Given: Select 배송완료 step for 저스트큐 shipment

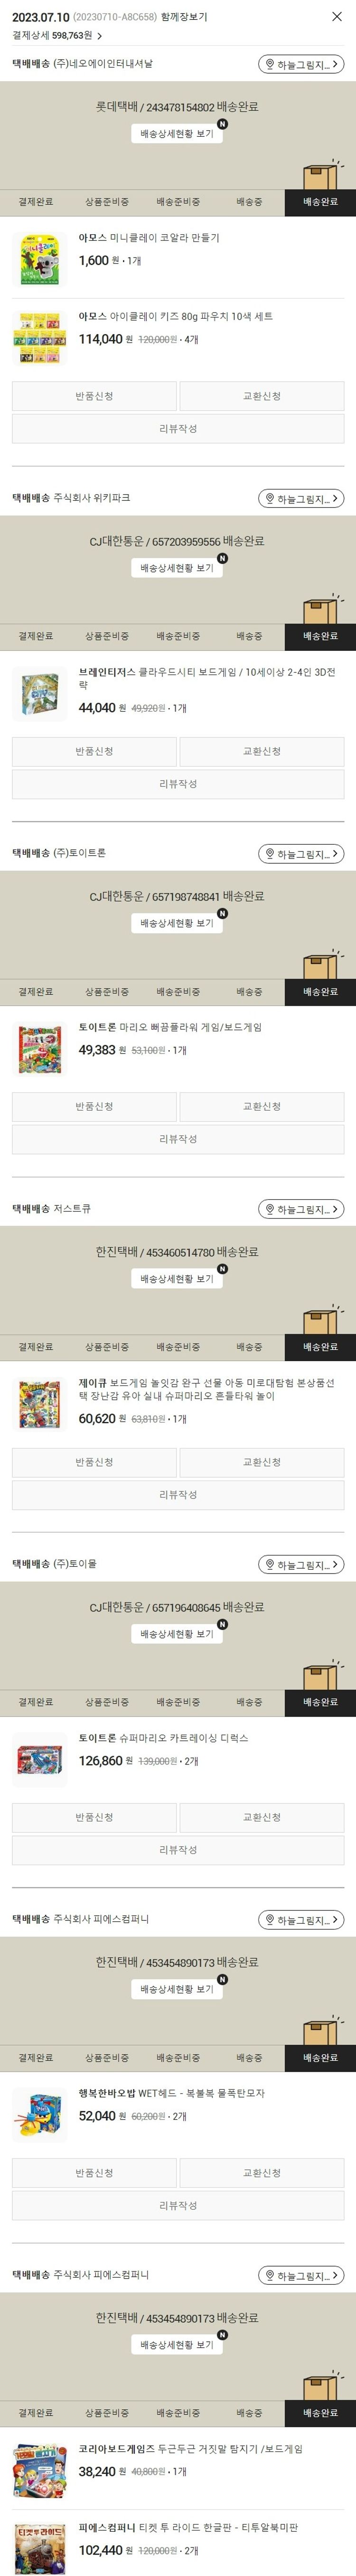Looking at the screenshot, I should 320,1347.
